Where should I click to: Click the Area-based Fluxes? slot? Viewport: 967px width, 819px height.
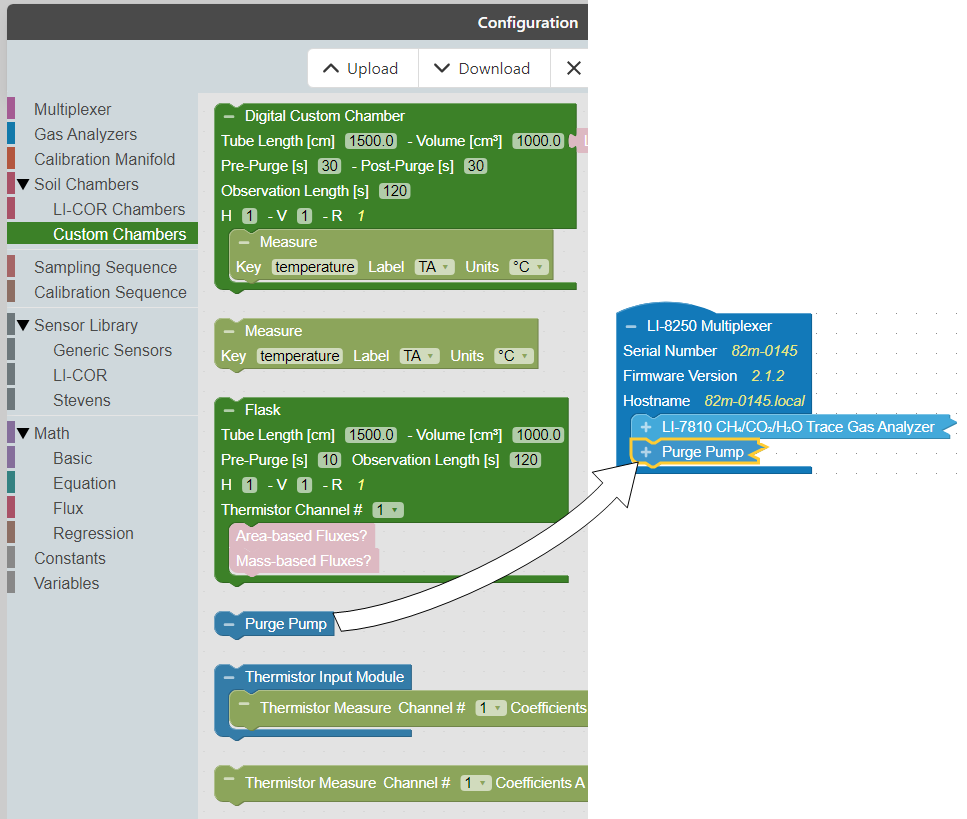[x=301, y=536]
